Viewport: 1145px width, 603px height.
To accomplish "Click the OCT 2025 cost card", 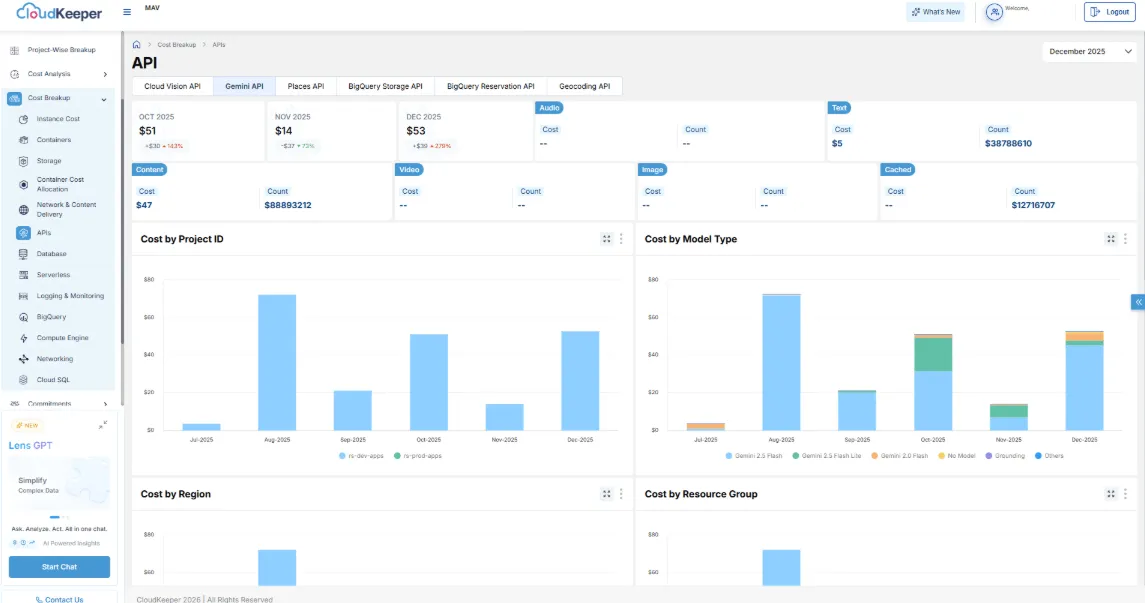I will [x=198, y=131].
